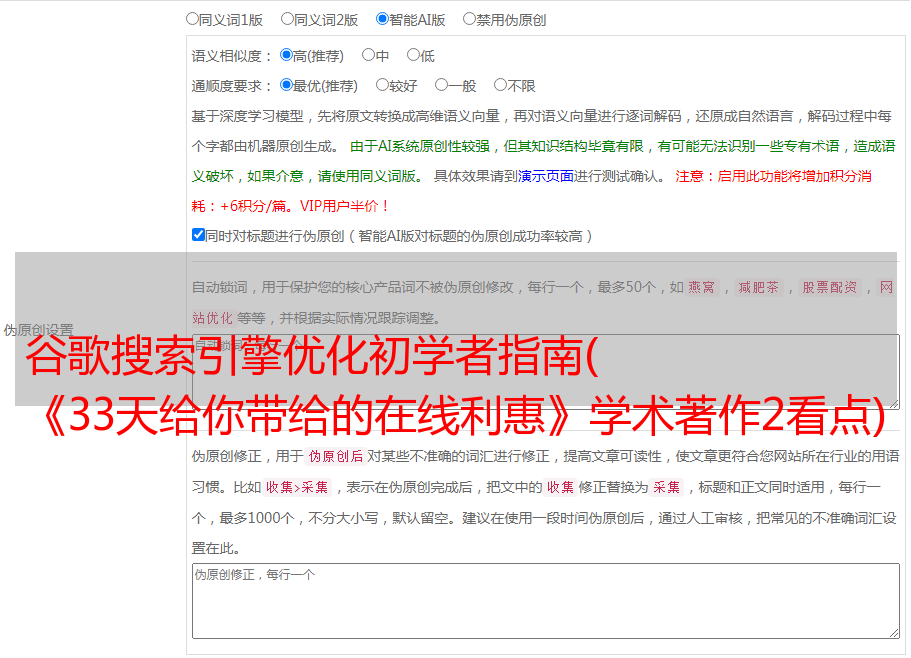Screen dimensions: 911x658
Task: Click inside the 伪原创修正 textarea
Action: [546, 601]
